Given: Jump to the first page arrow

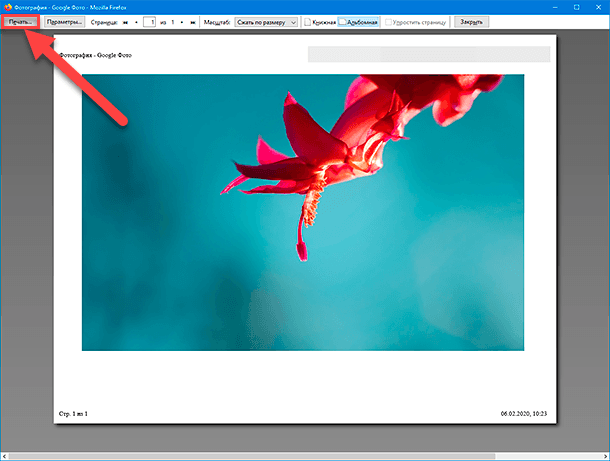Looking at the screenshot, I should click(x=125, y=21).
